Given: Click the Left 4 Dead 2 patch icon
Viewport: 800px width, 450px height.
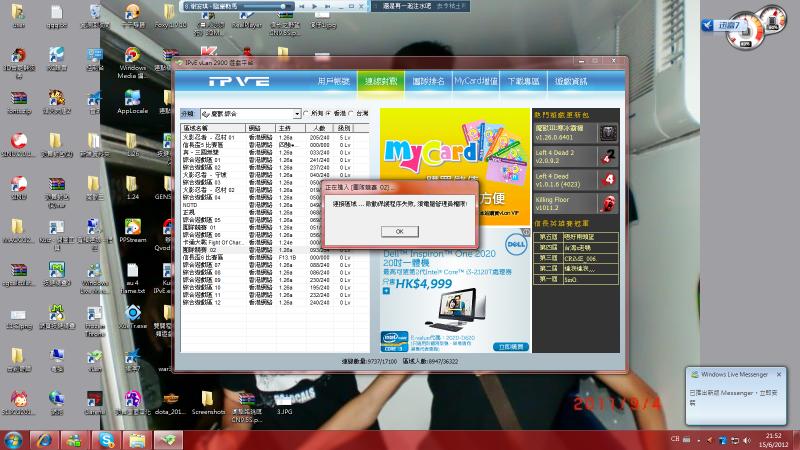Looking at the screenshot, I should pos(607,156).
